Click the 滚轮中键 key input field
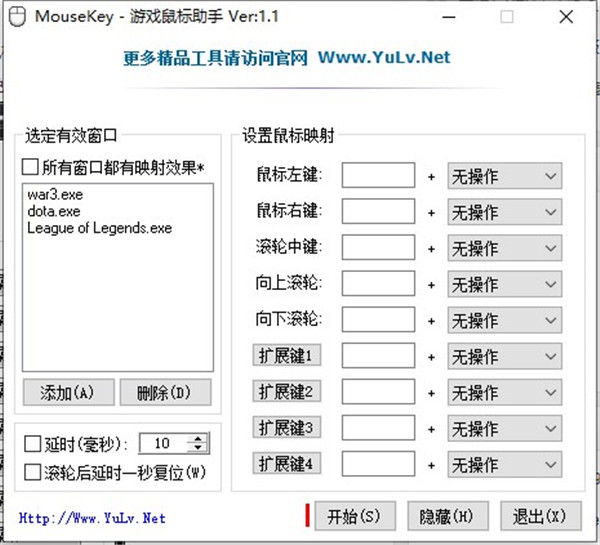Image resolution: width=600 pixels, height=545 pixels. click(378, 248)
